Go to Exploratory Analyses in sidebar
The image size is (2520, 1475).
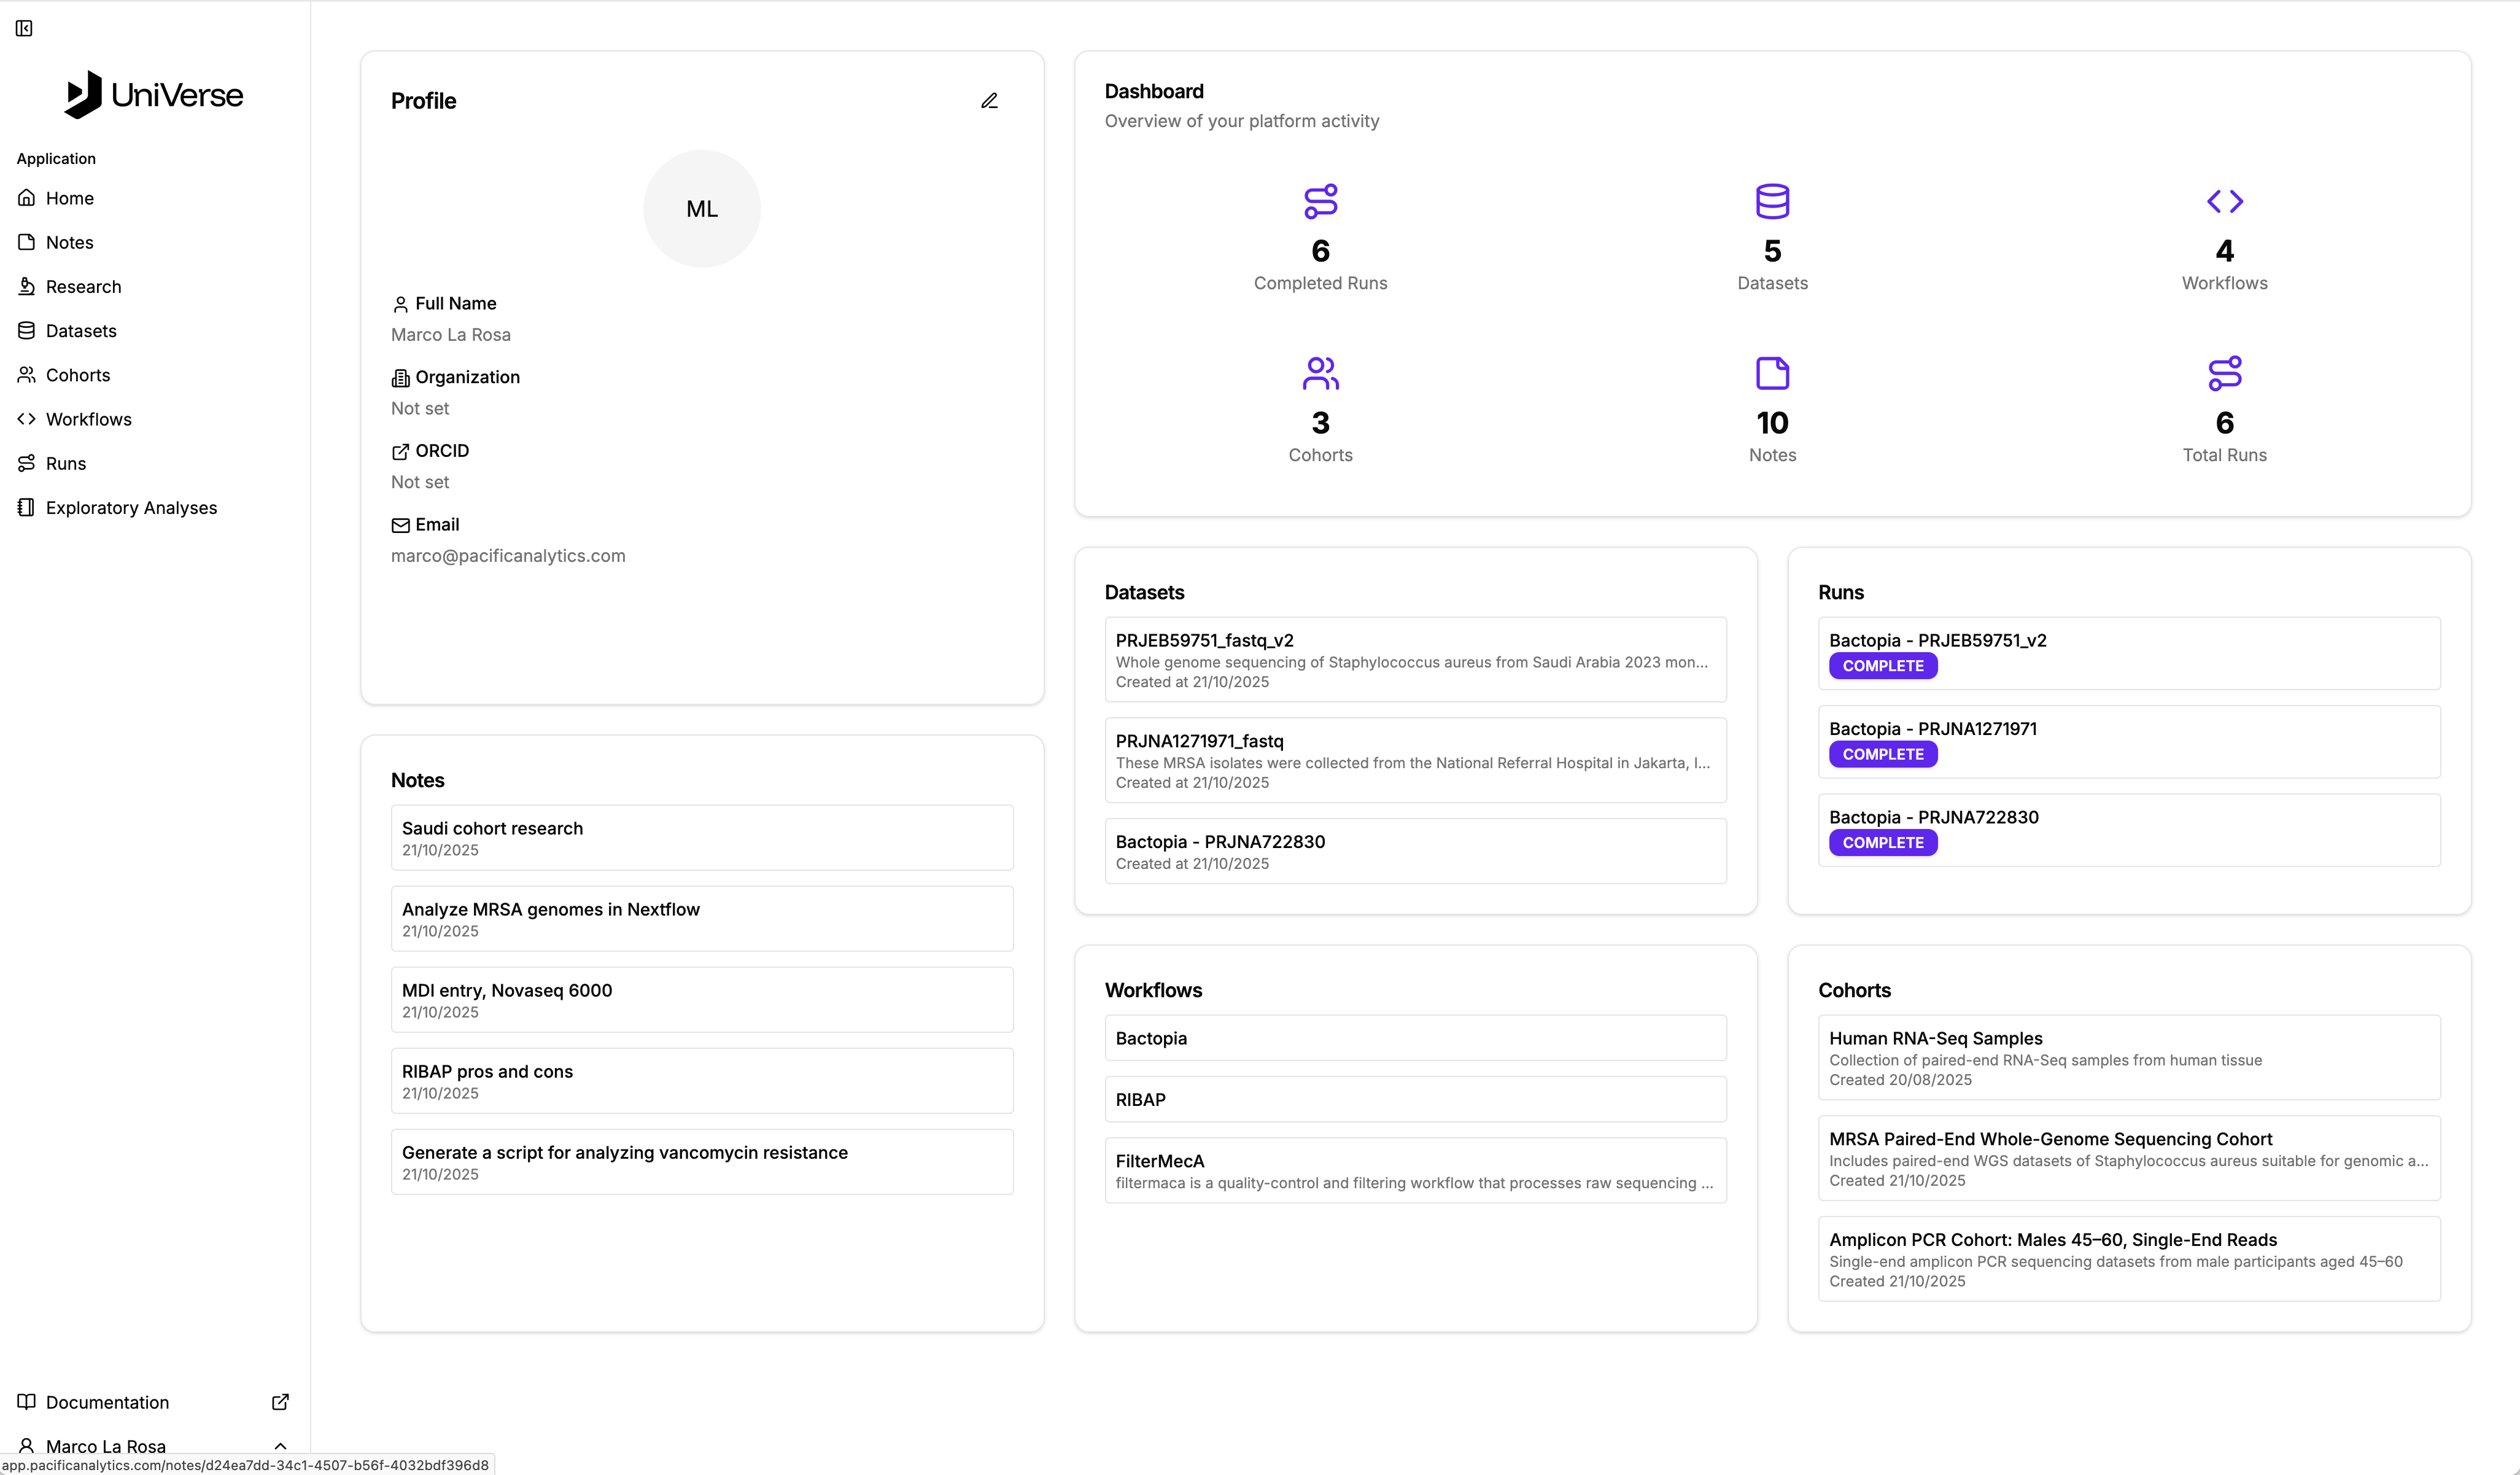pos(131,508)
